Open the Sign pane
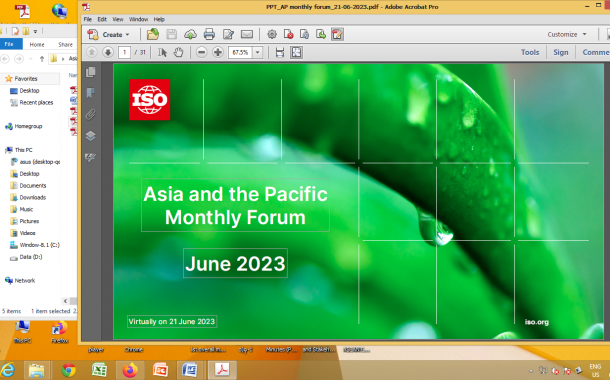This screenshot has height=380, width=610. pyautogui.click(x=561, y=52)
